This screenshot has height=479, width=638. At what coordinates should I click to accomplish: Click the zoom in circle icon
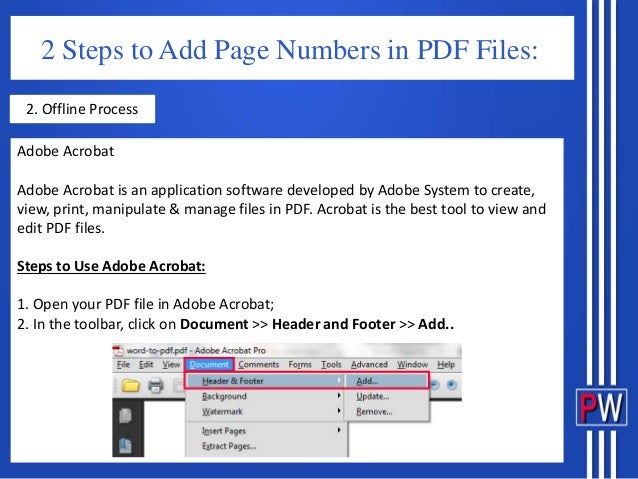[452, 385]
